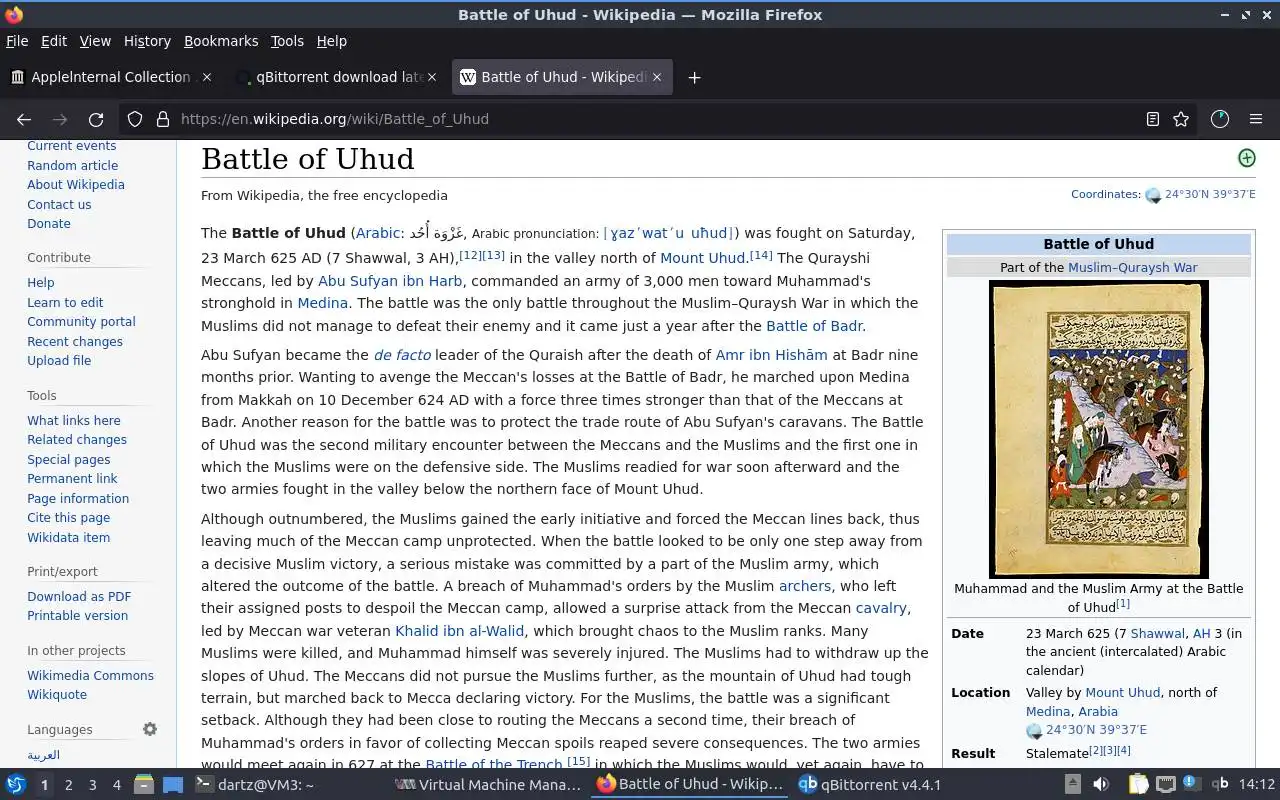Go back to the previous page

coord(24,119)
